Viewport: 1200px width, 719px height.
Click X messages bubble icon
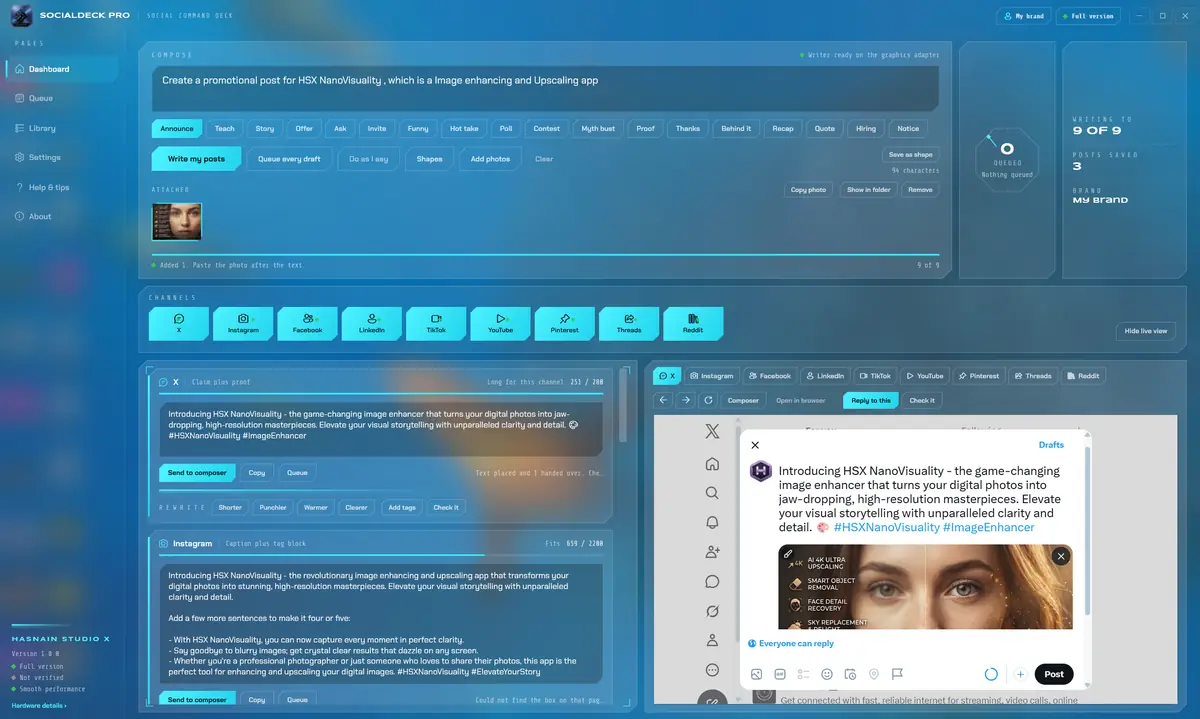pyautogui.click(x=712, y=581)
